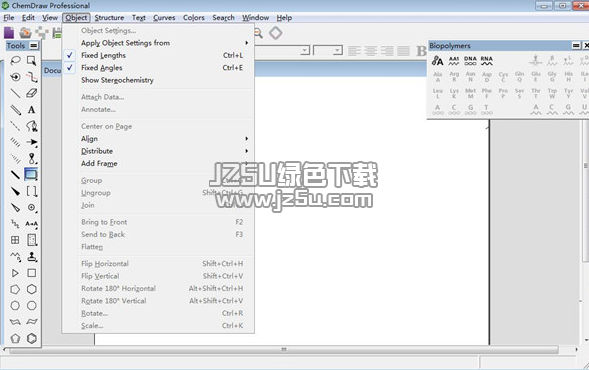This screenshot has width=589, height=370.
Task: Click the diamond-shaped toolbar button
Action: tap(275, 33)
